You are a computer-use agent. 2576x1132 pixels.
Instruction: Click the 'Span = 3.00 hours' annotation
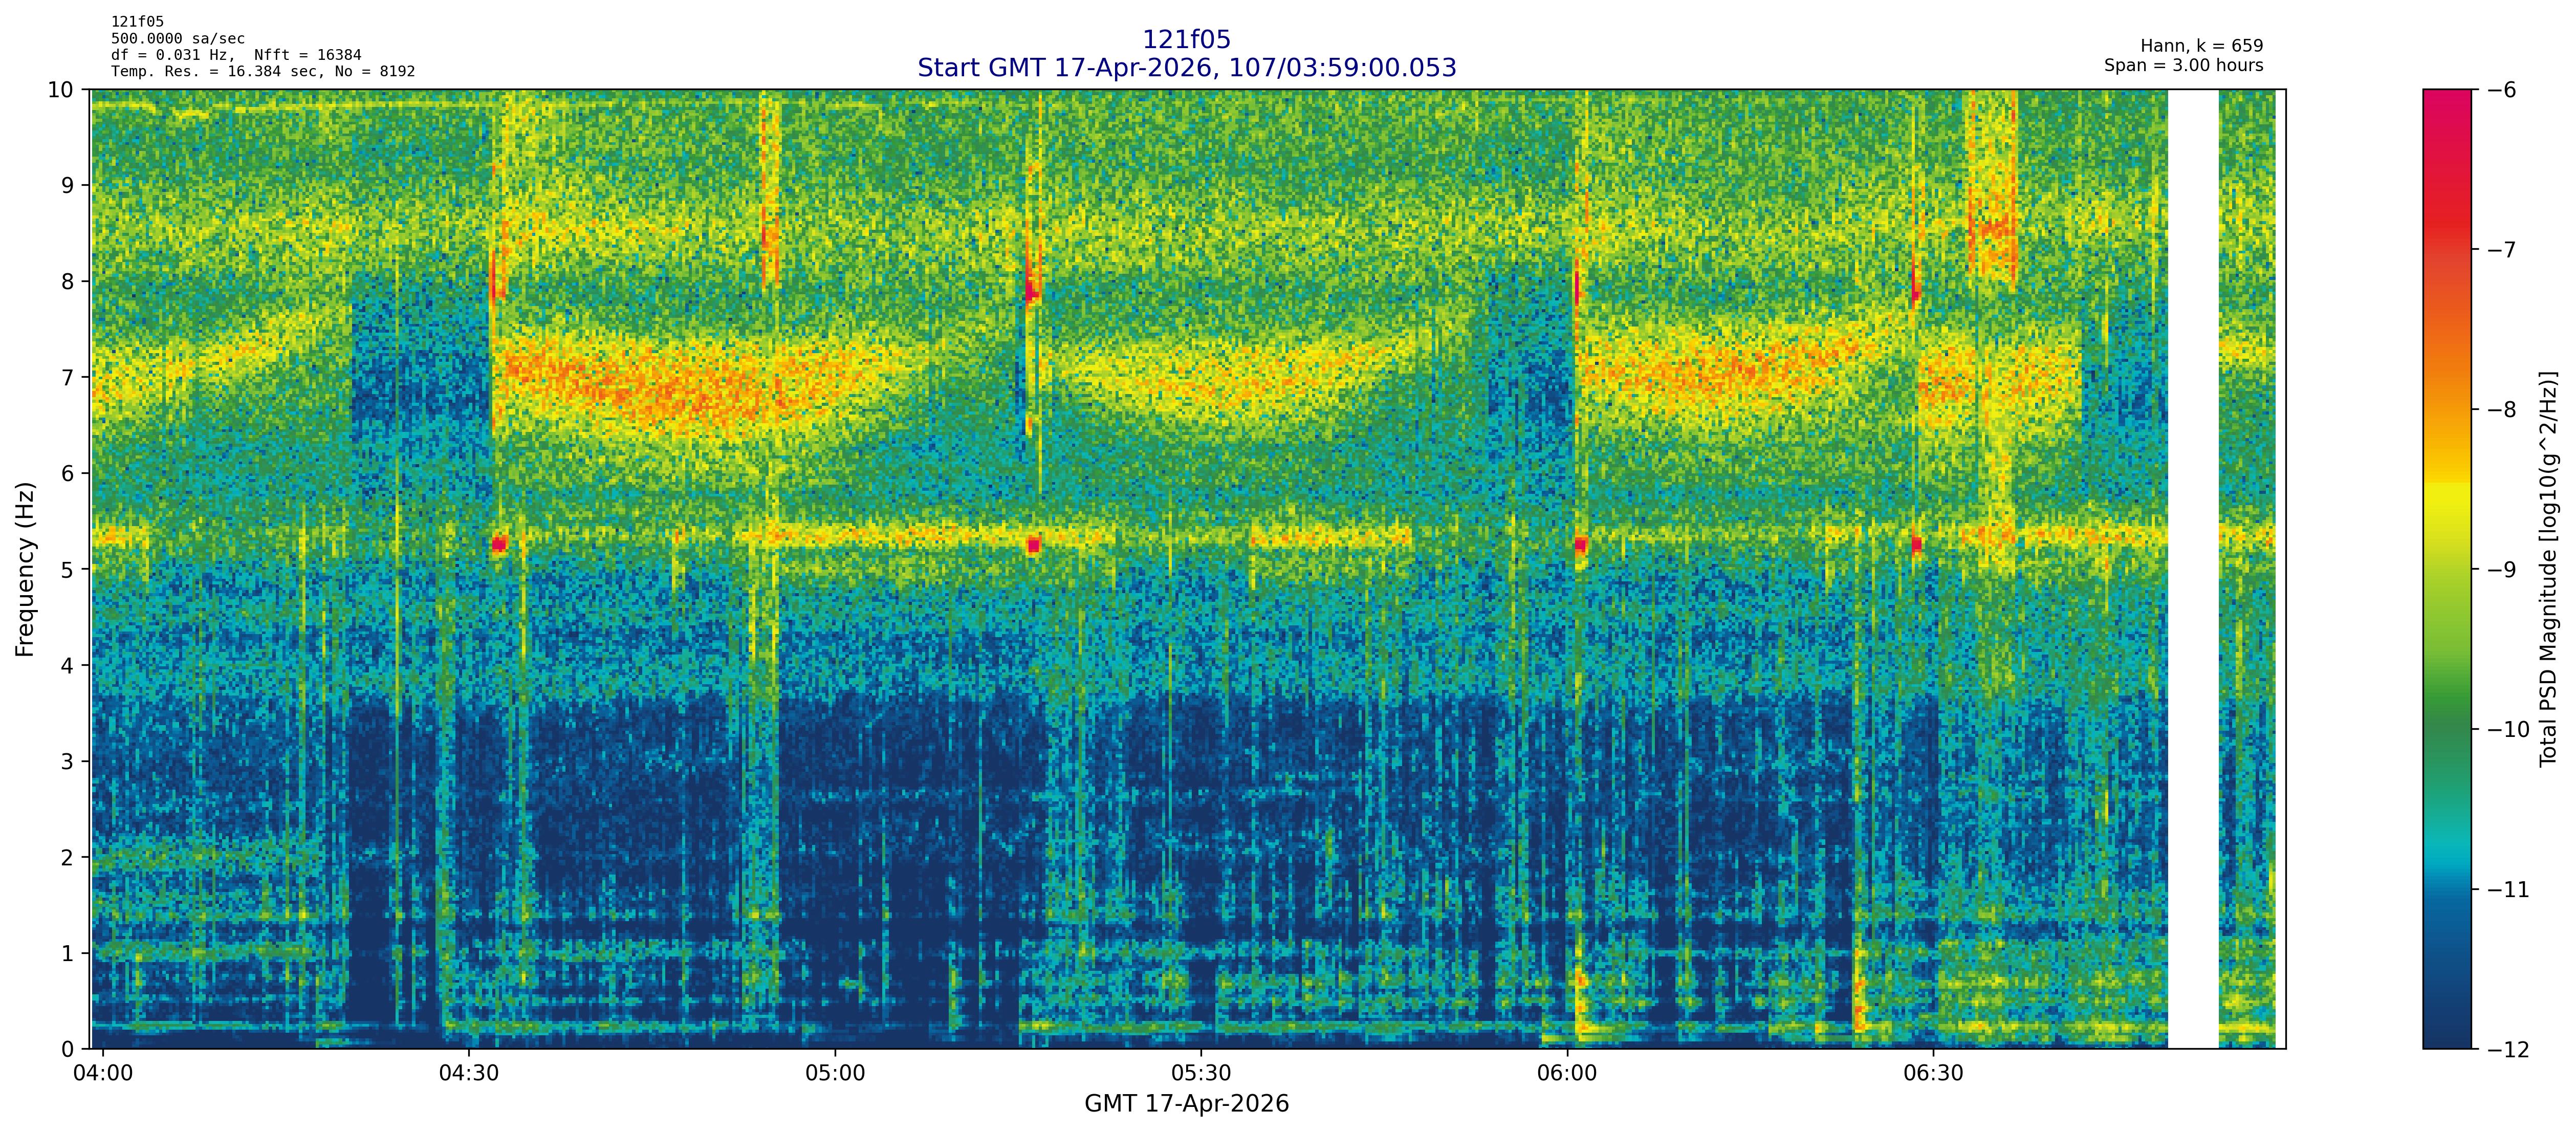coord(2183,66)
